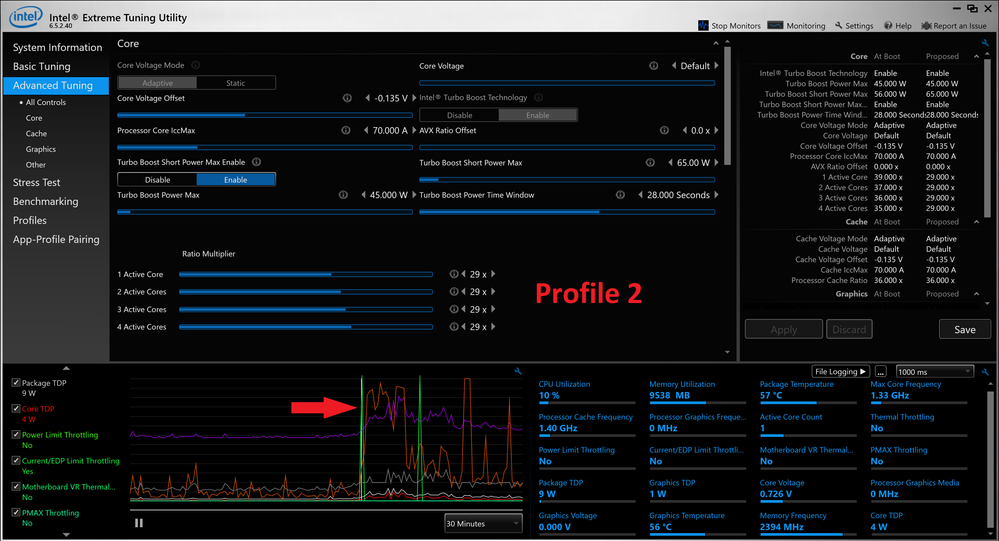Set Core Voltage Mode to Static
Screen dimensions: 999x541
click(x=236, y=83)
